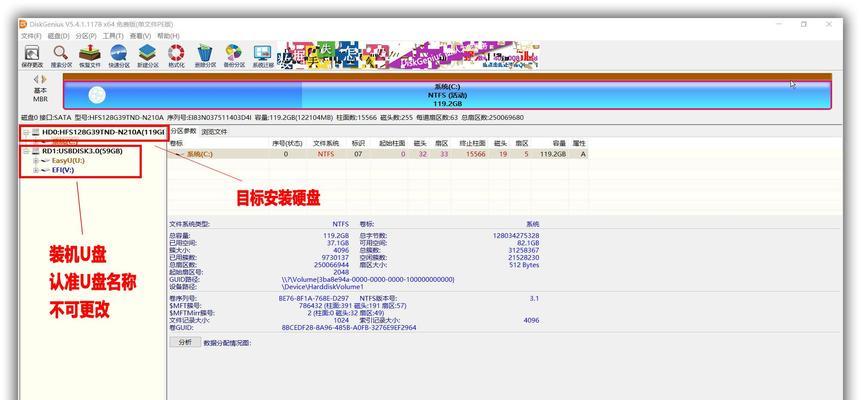Select the HD0:HFS128G39TND-N210A disk in the tree

(x=104, y=132)
